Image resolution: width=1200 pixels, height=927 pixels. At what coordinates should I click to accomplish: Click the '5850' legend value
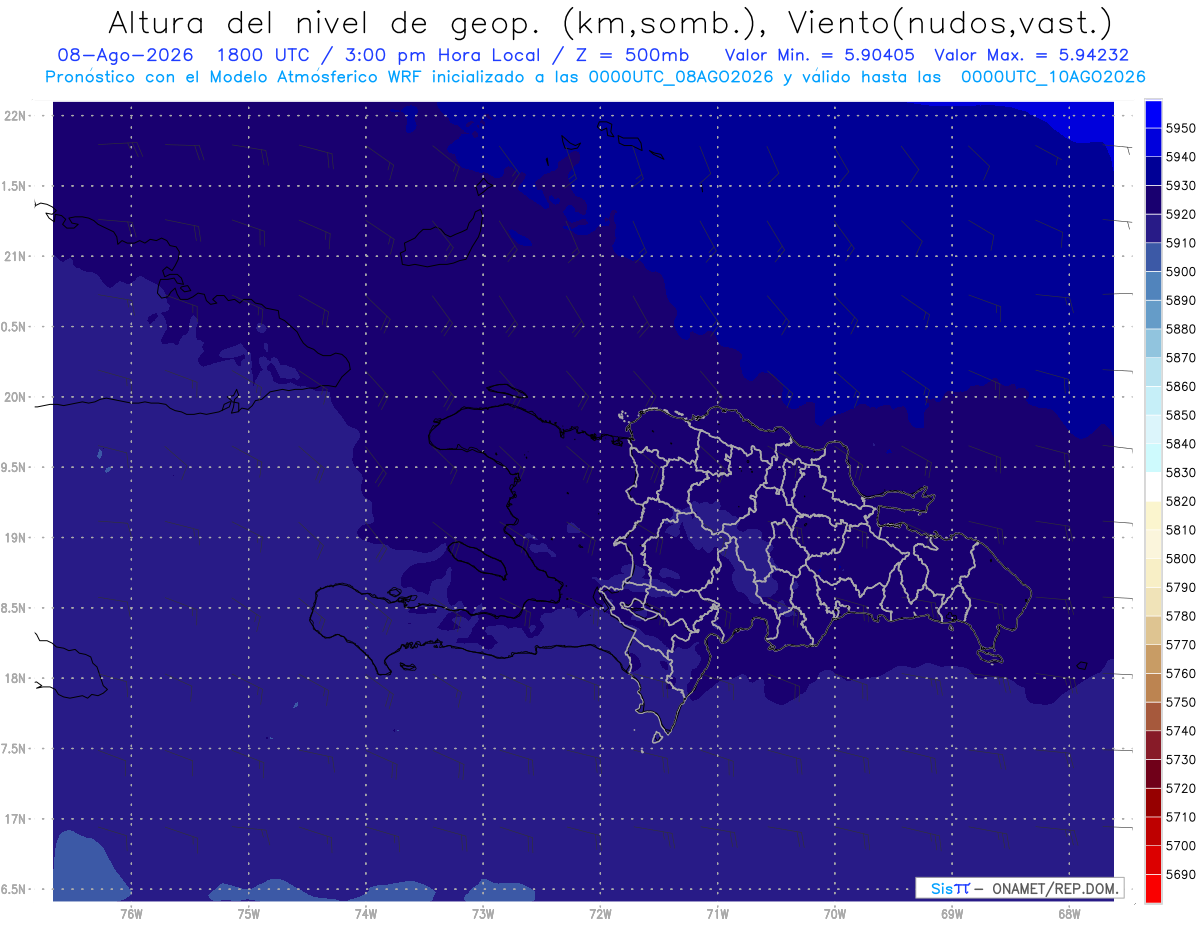pyautogui.click(x=1181, y=415)
